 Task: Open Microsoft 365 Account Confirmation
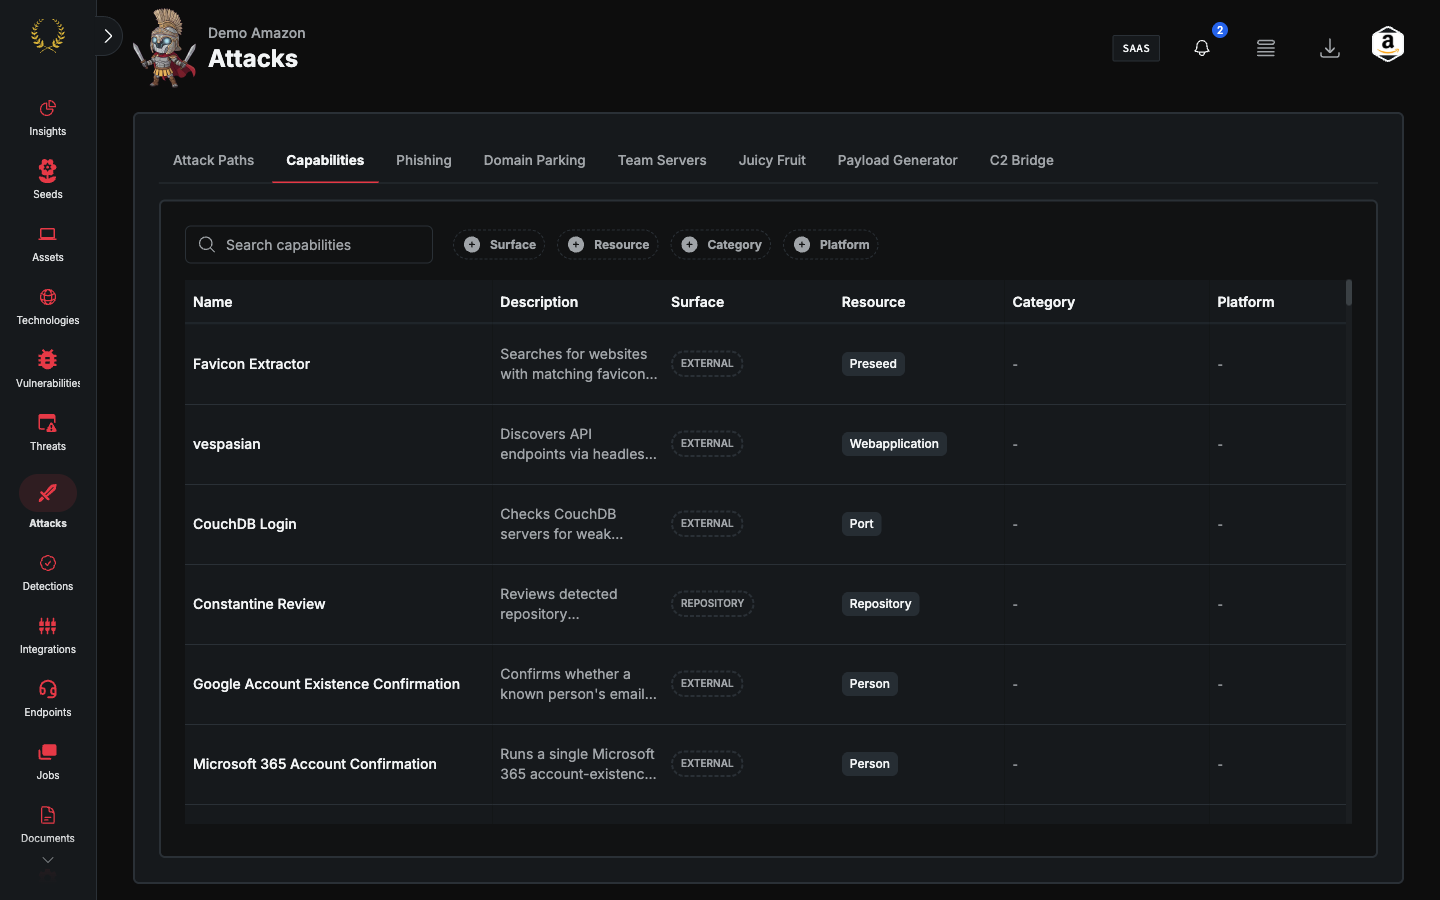click(314, 764)
